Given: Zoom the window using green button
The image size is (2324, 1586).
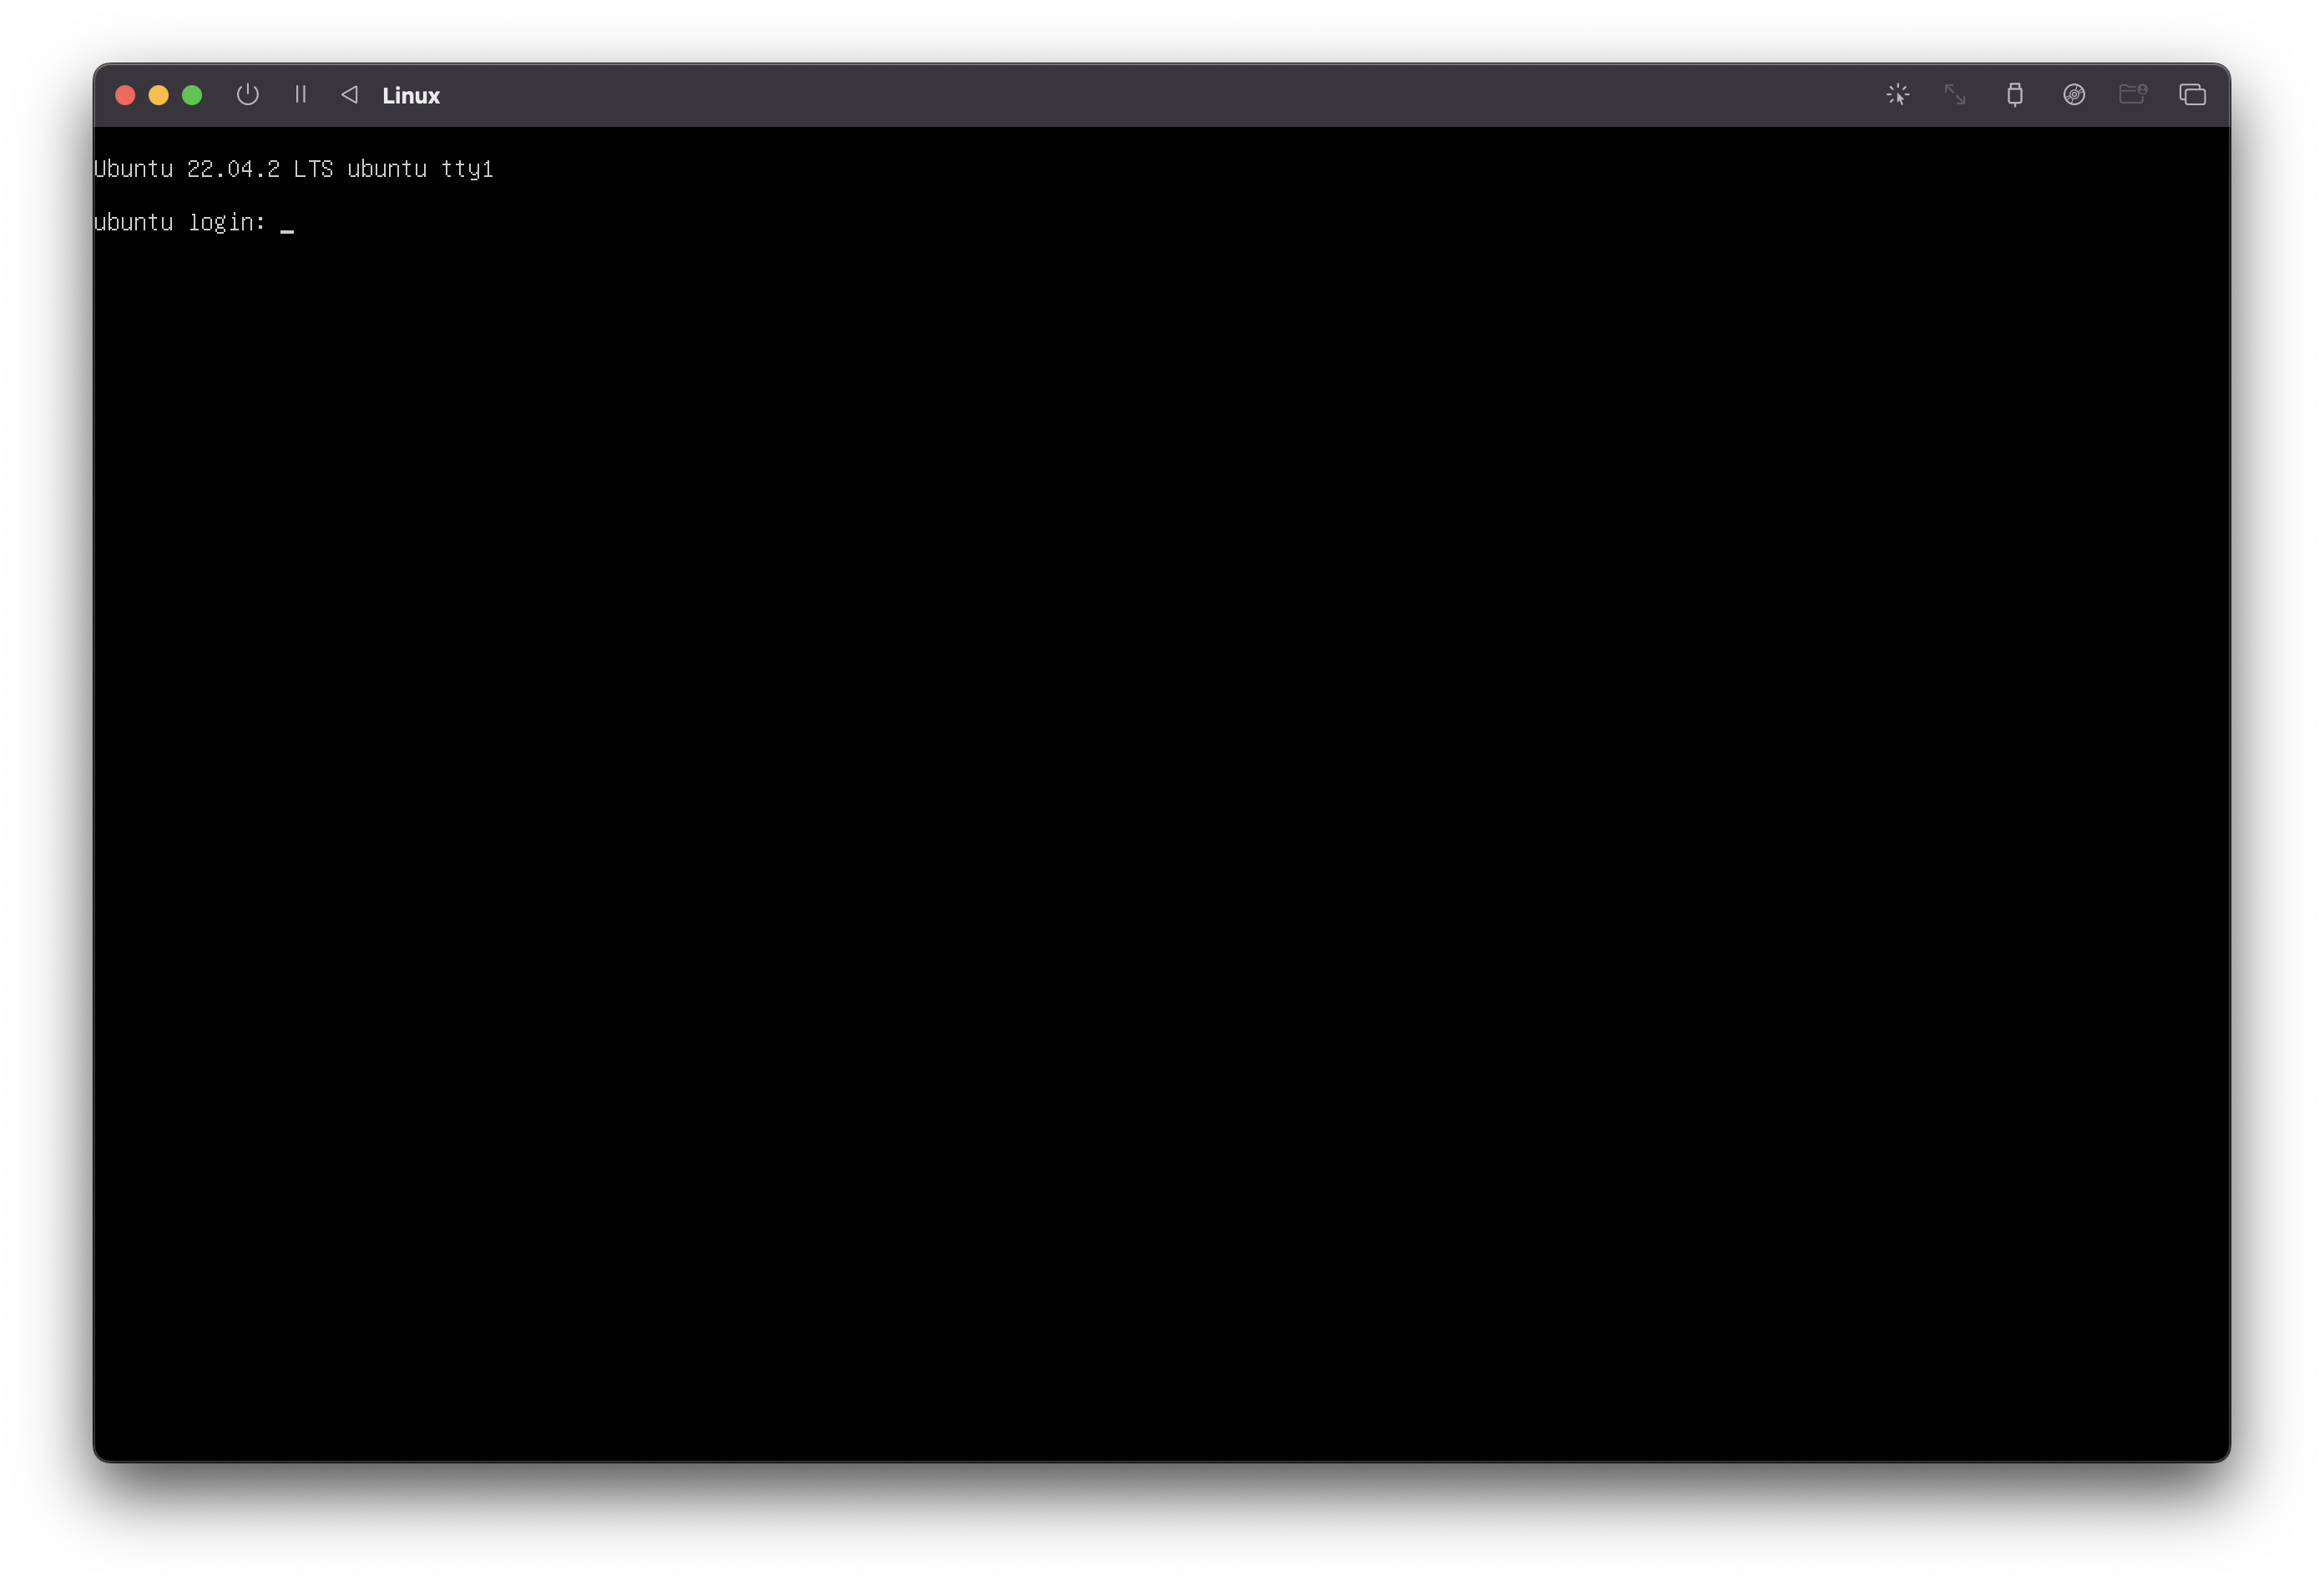Looking at the screenshot, I should click(192, 95).
